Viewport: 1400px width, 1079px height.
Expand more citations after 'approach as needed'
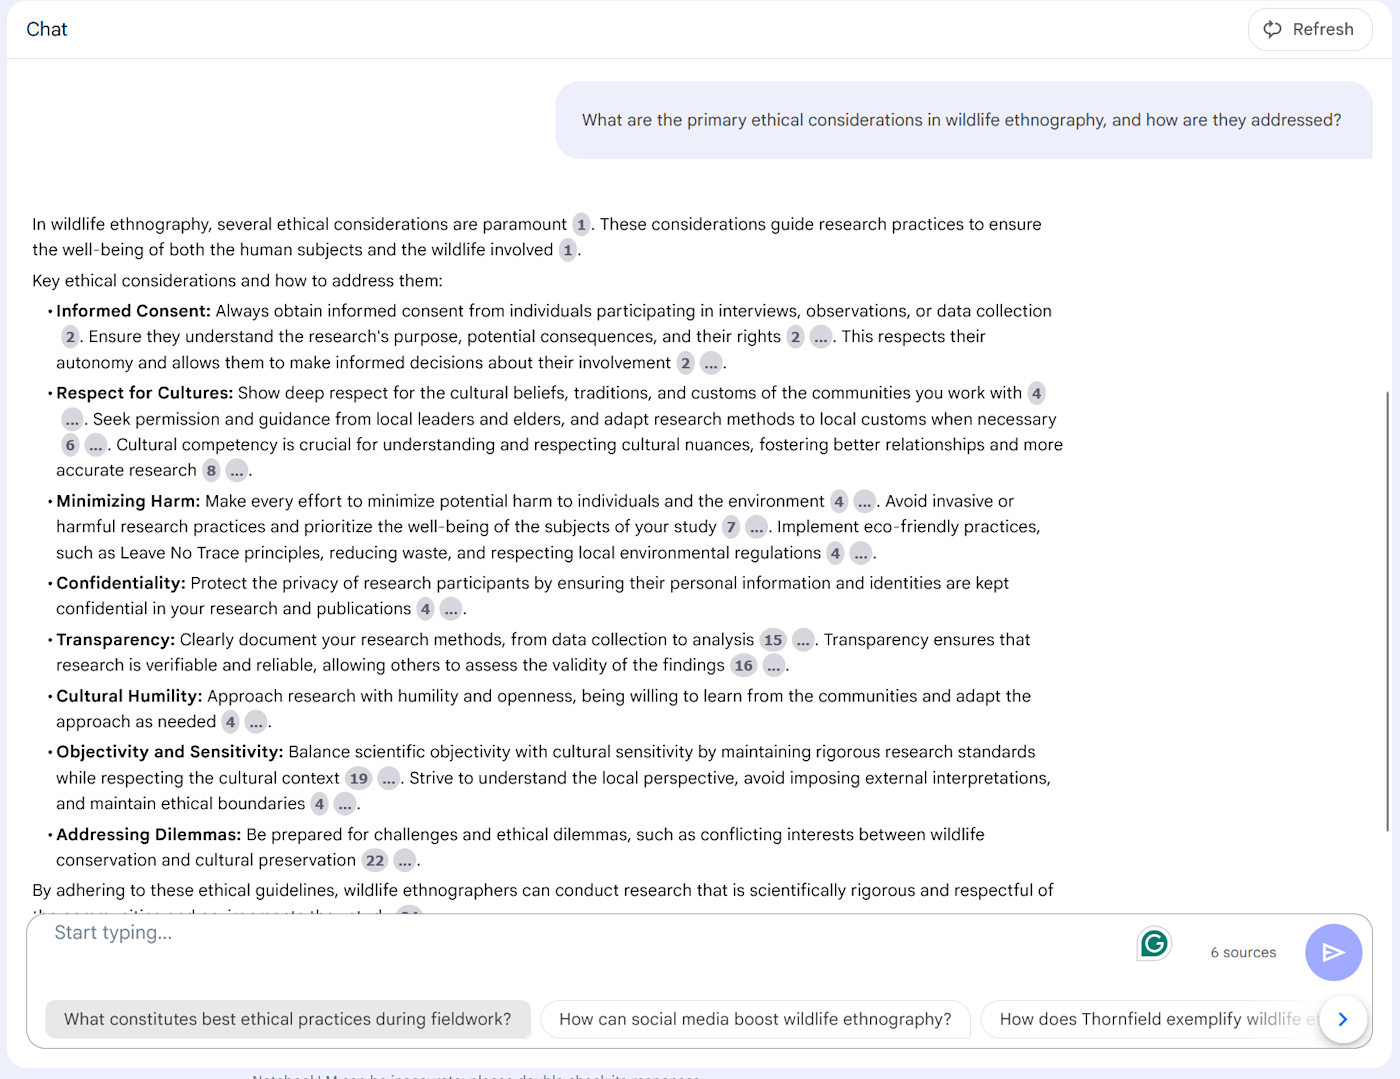[x=256, y=722]
